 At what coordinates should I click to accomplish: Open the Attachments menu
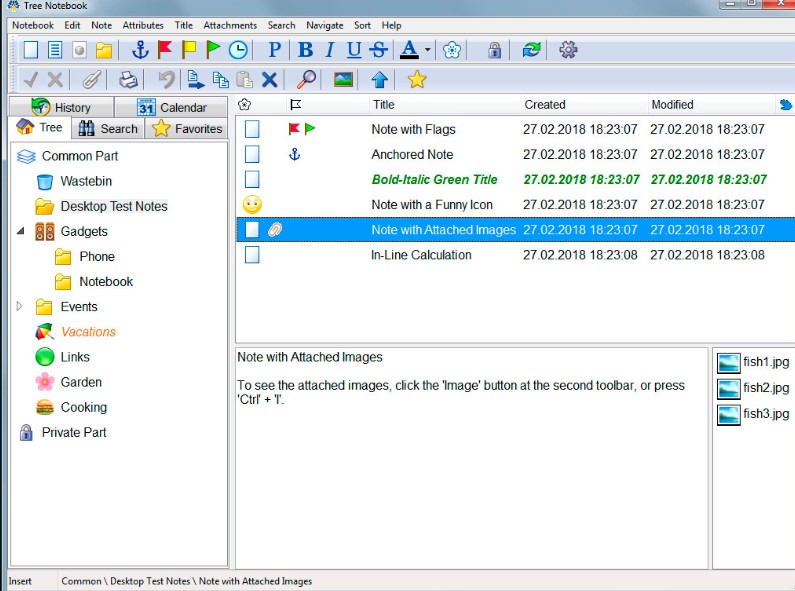coord(230,25)
